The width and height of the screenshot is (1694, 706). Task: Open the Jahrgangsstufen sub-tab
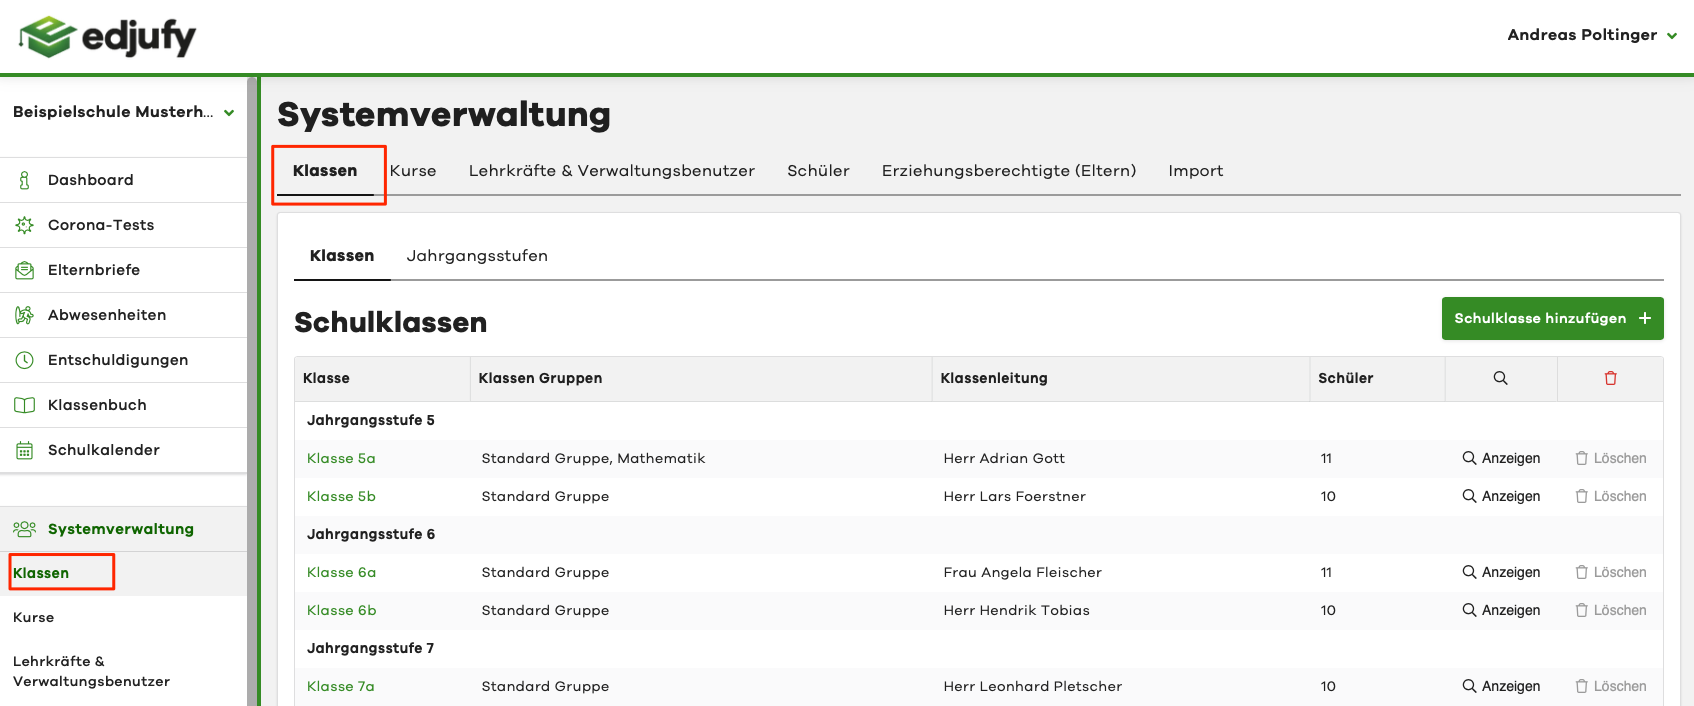coord(477,256)
